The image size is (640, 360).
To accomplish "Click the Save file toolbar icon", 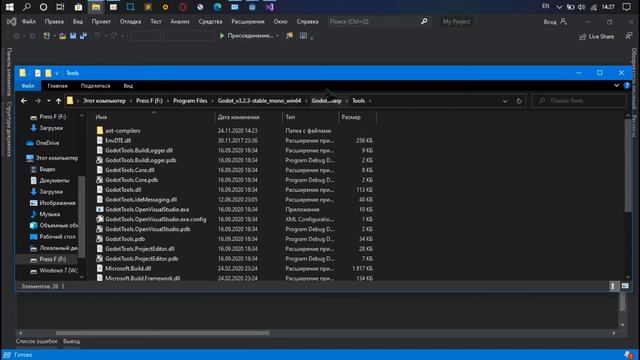I will coord(73,36).
